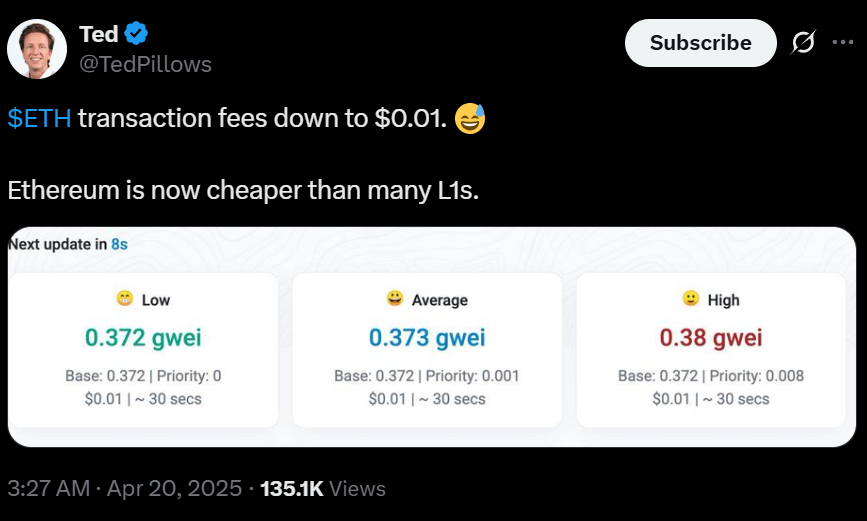Click the Average gas smiley icon
Image resolution: width=867 pixels, height=521 pixels.
[x=395, y=299]
